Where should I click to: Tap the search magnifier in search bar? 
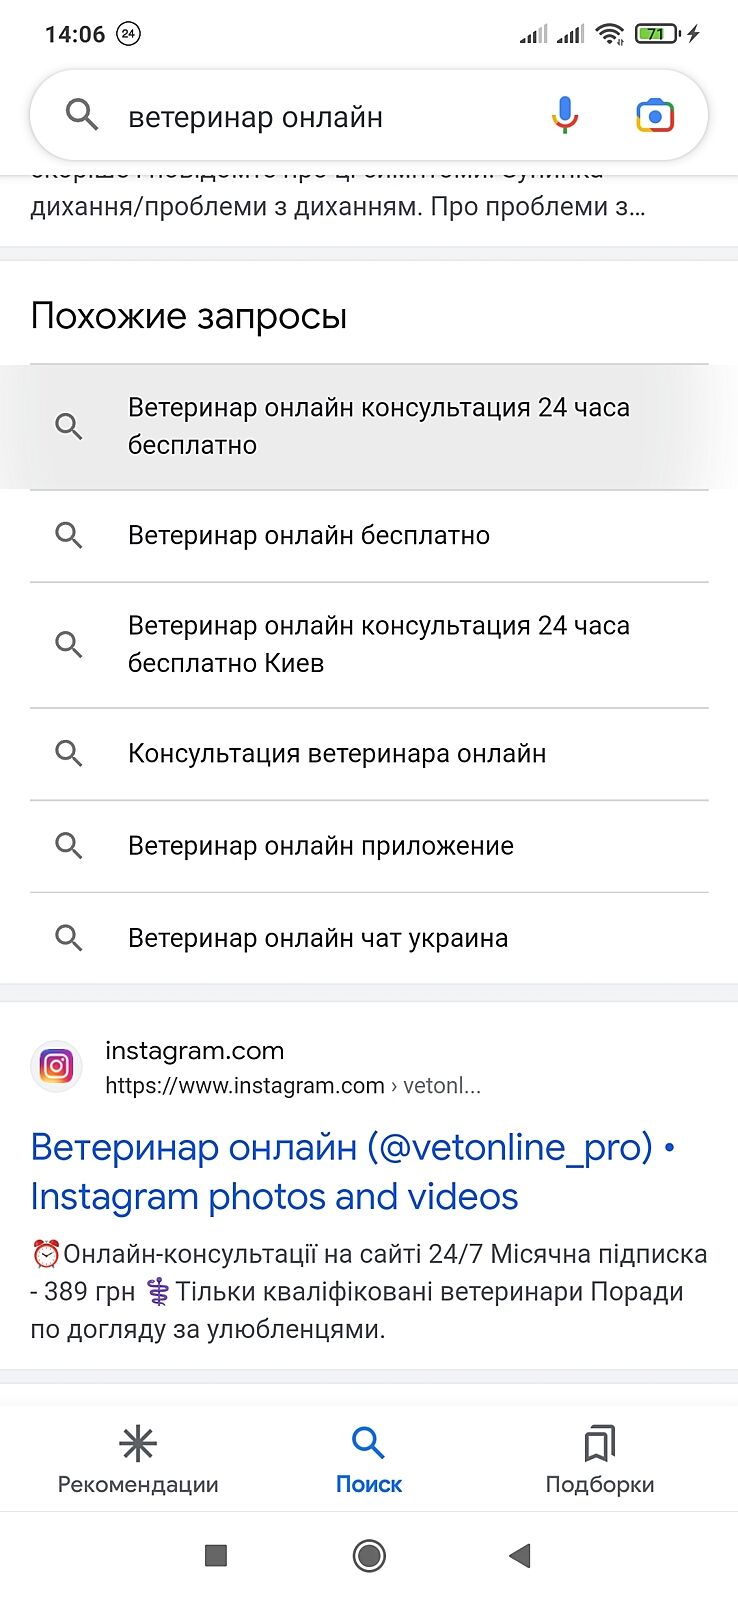(x=82, y=116)
